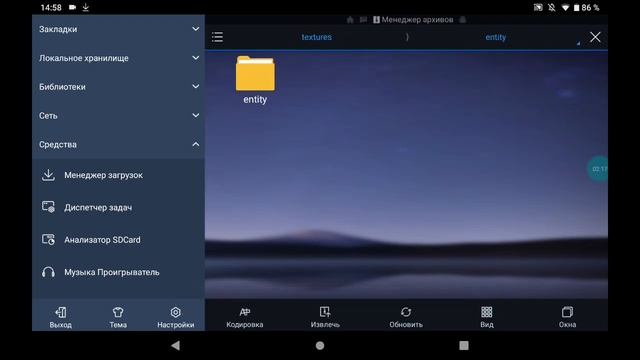This screenshot has width=640, height=360.
Task: Select entity in breadcrumb path
Action: pos(496,37)
